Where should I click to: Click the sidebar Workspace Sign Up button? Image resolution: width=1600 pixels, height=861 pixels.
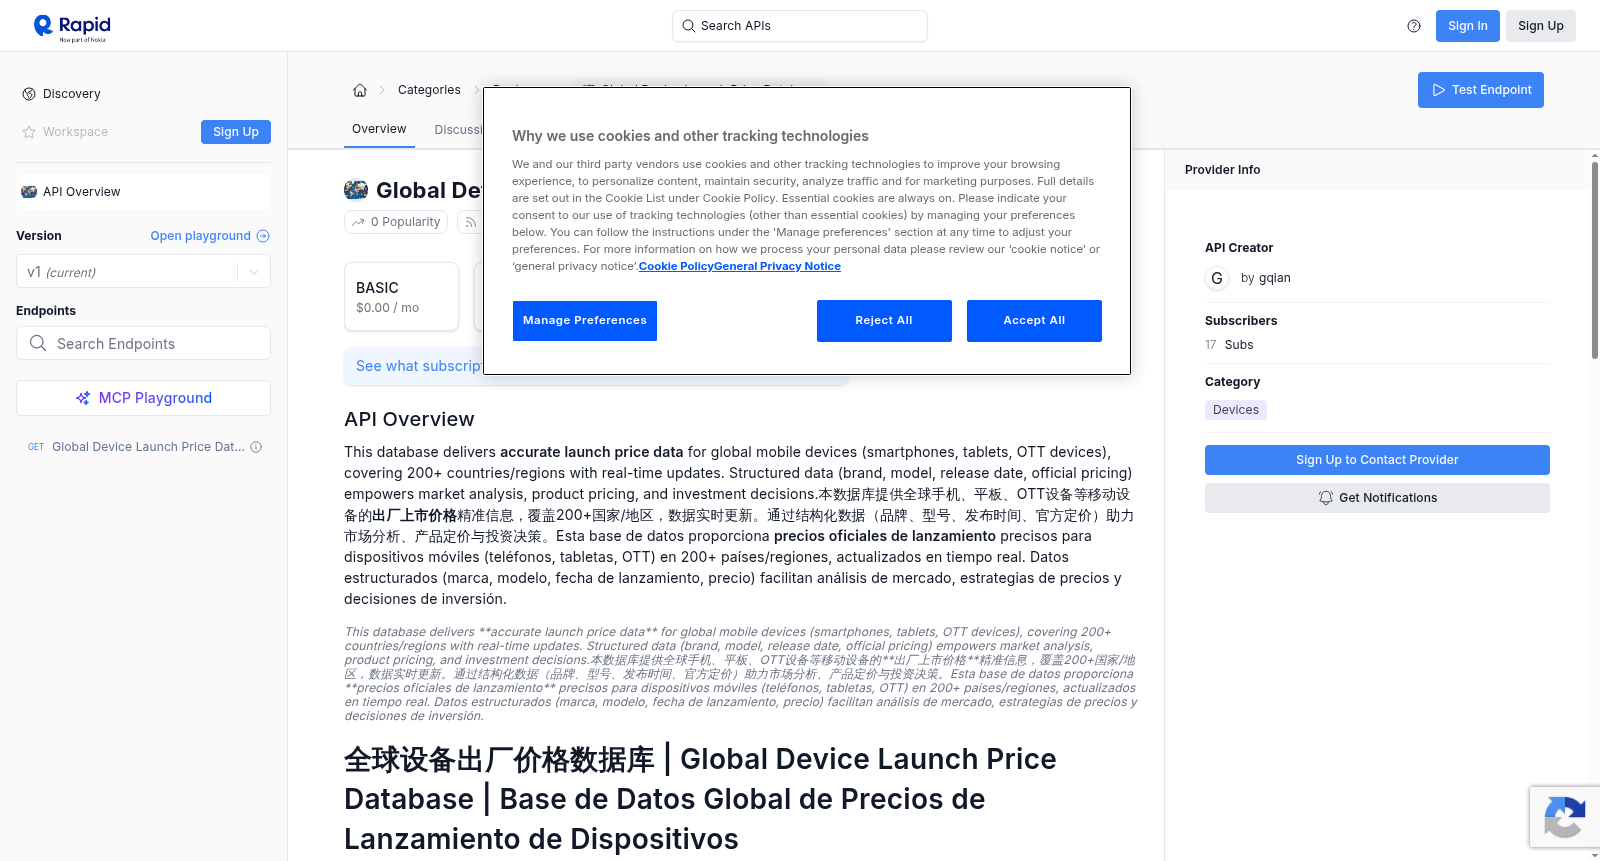pyautogui.click(x=236, y=132)
